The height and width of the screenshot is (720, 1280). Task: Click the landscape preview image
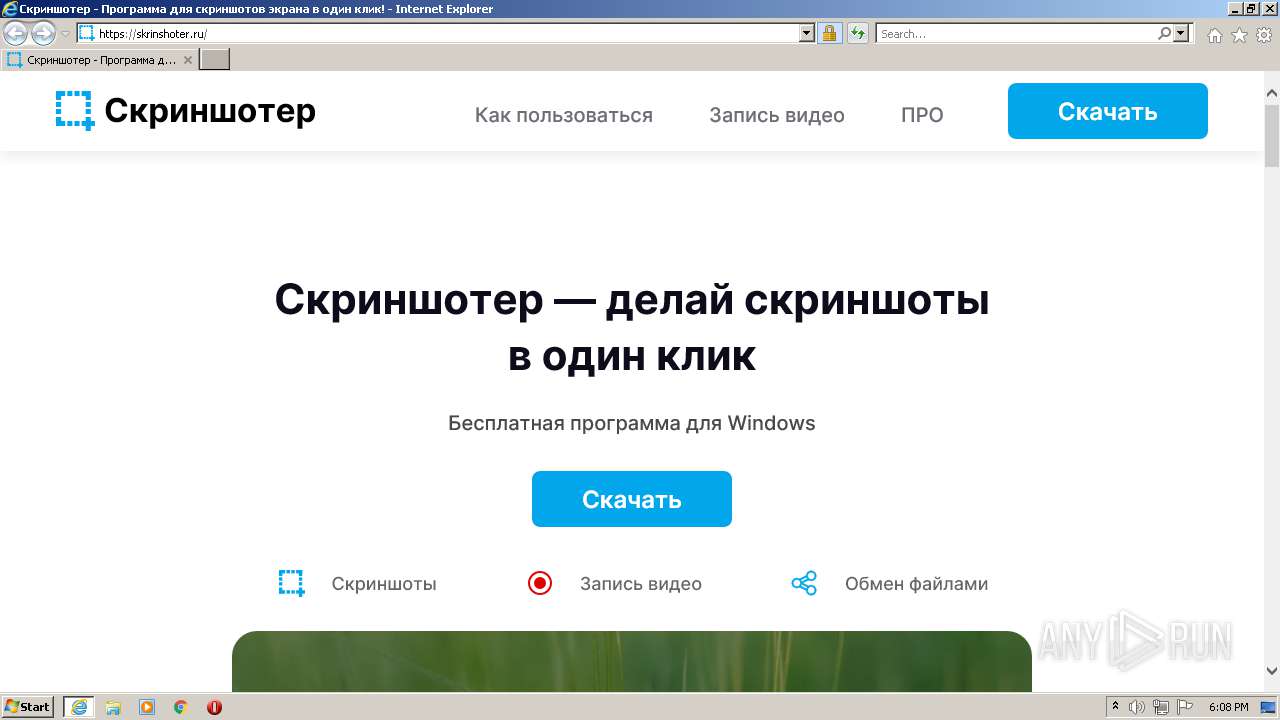coord(631,661)
